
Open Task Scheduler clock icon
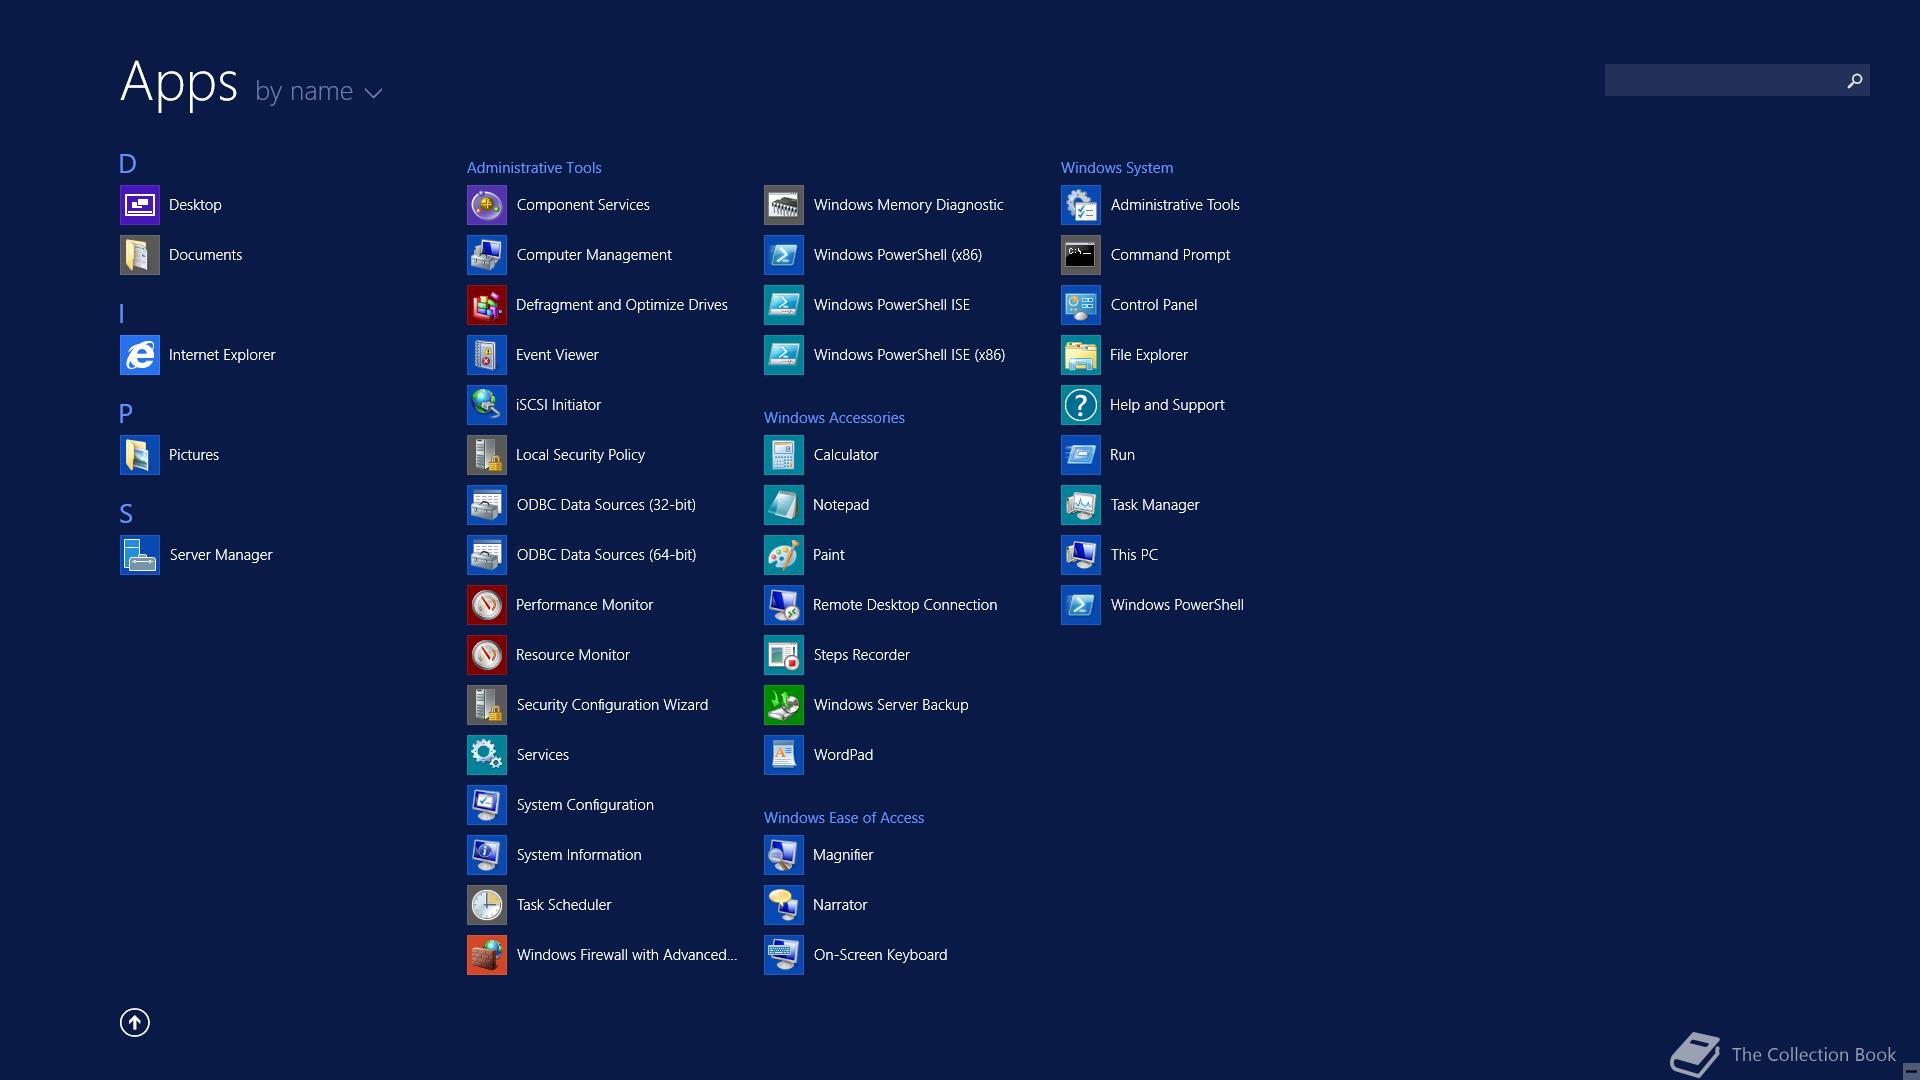click(x=487, y=905)
